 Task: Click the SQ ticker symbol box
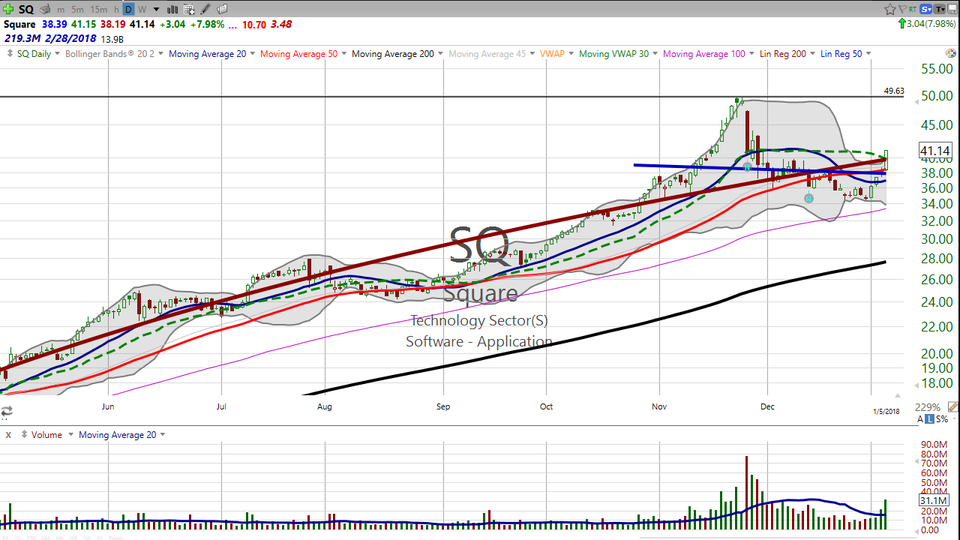click(x=26, y=9)
